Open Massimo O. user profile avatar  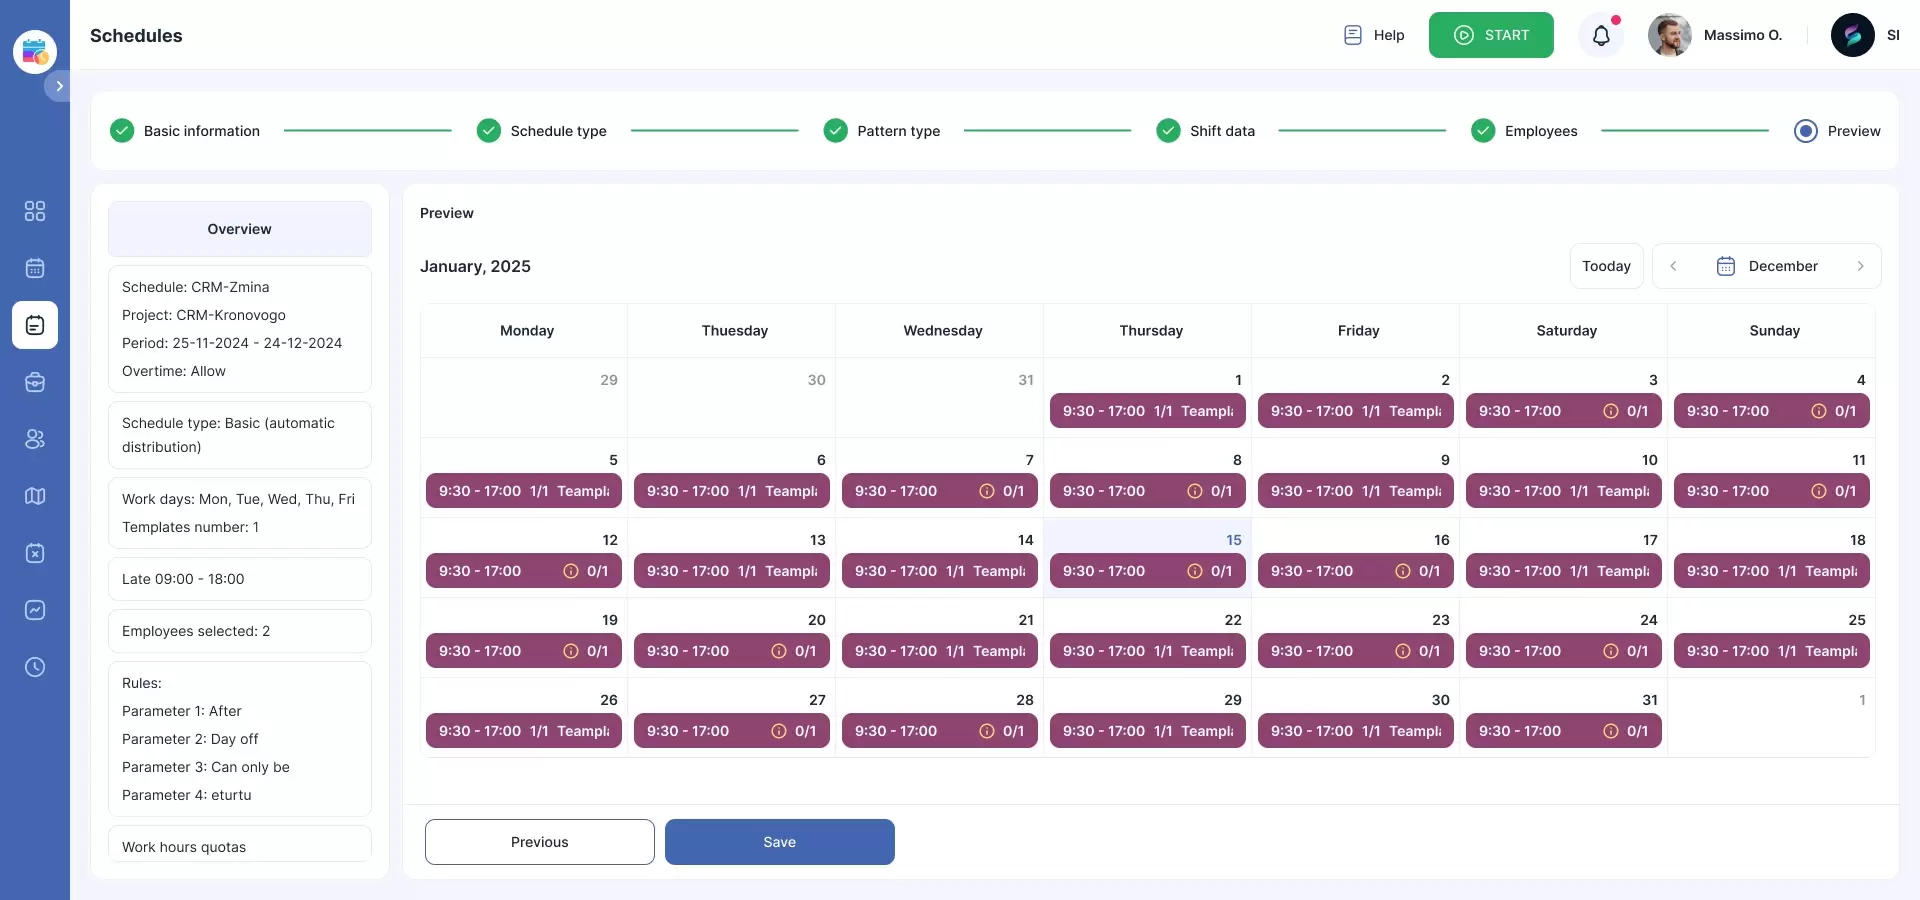point(1669,36)
